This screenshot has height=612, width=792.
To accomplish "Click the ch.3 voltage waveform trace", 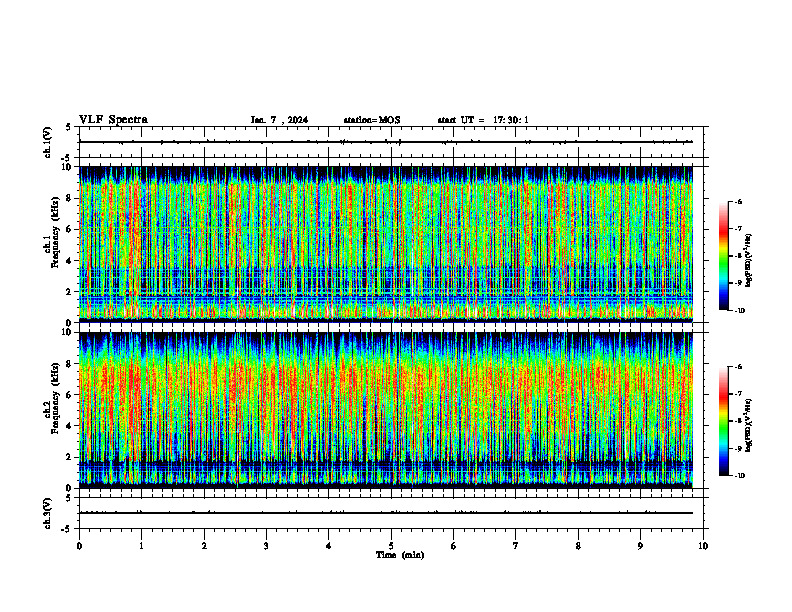I will (386, 513).
